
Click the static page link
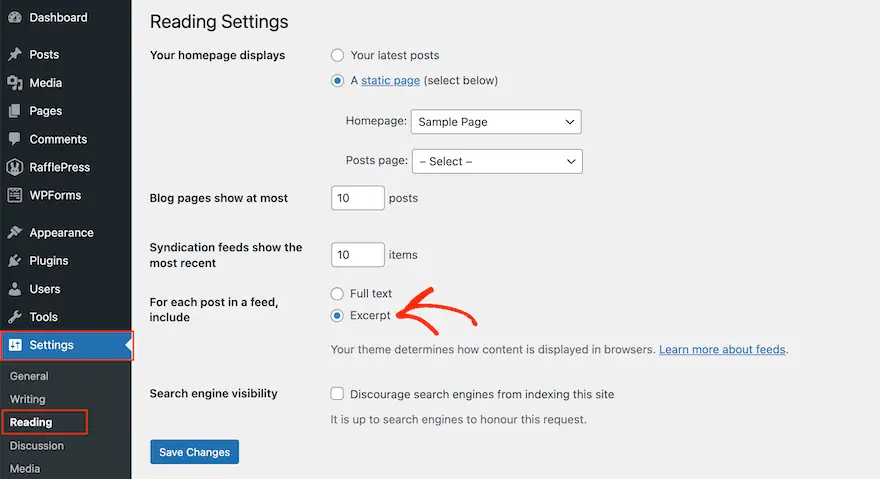click(391, 81)
